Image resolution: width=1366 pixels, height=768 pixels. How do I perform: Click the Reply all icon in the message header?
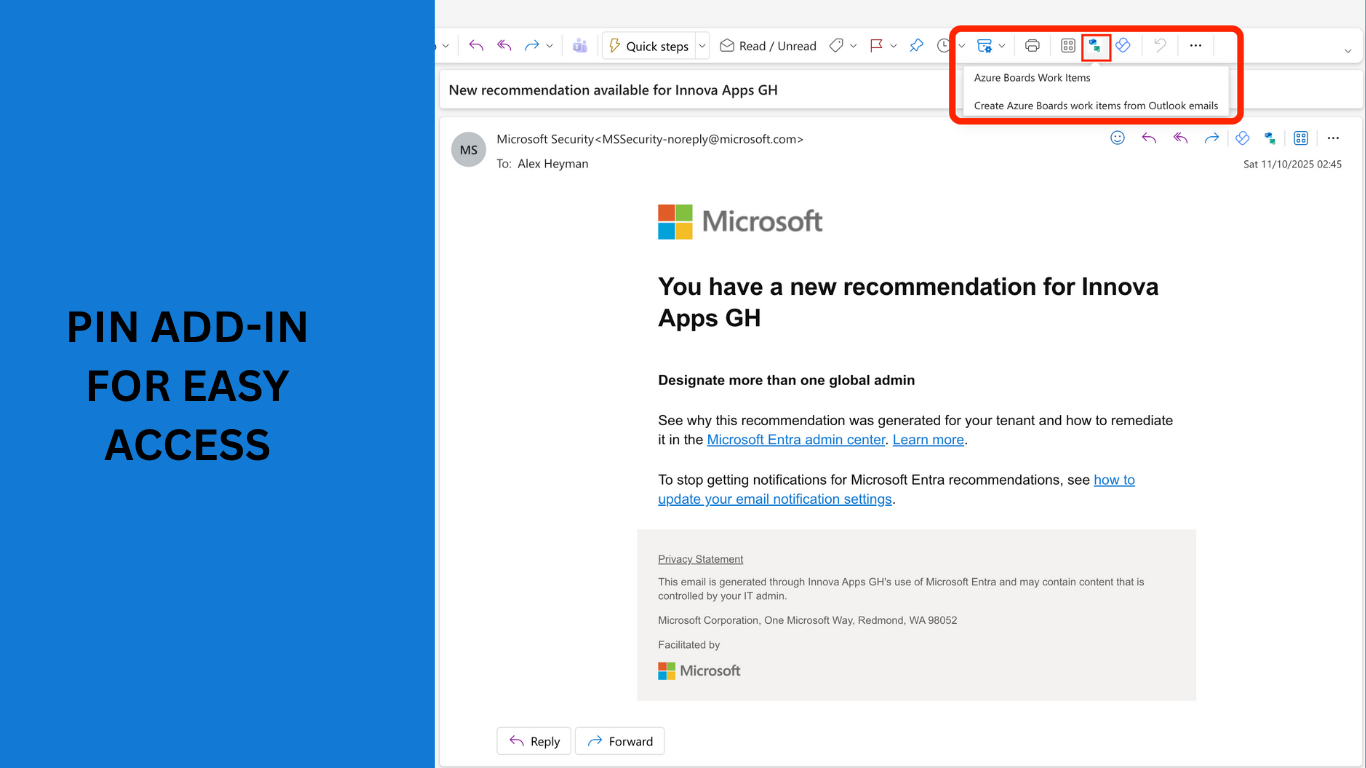tap(1180, 138)
